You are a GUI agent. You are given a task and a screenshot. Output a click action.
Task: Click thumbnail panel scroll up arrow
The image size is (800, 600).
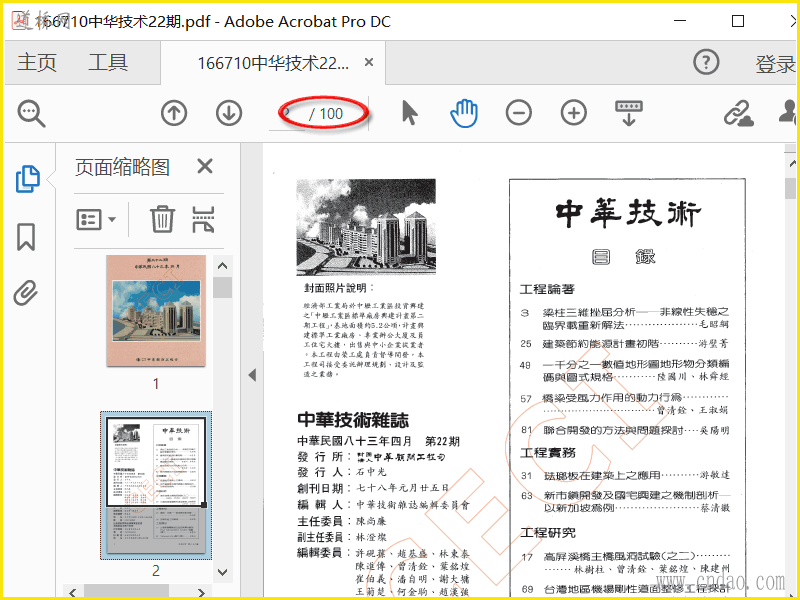(222, 265)
